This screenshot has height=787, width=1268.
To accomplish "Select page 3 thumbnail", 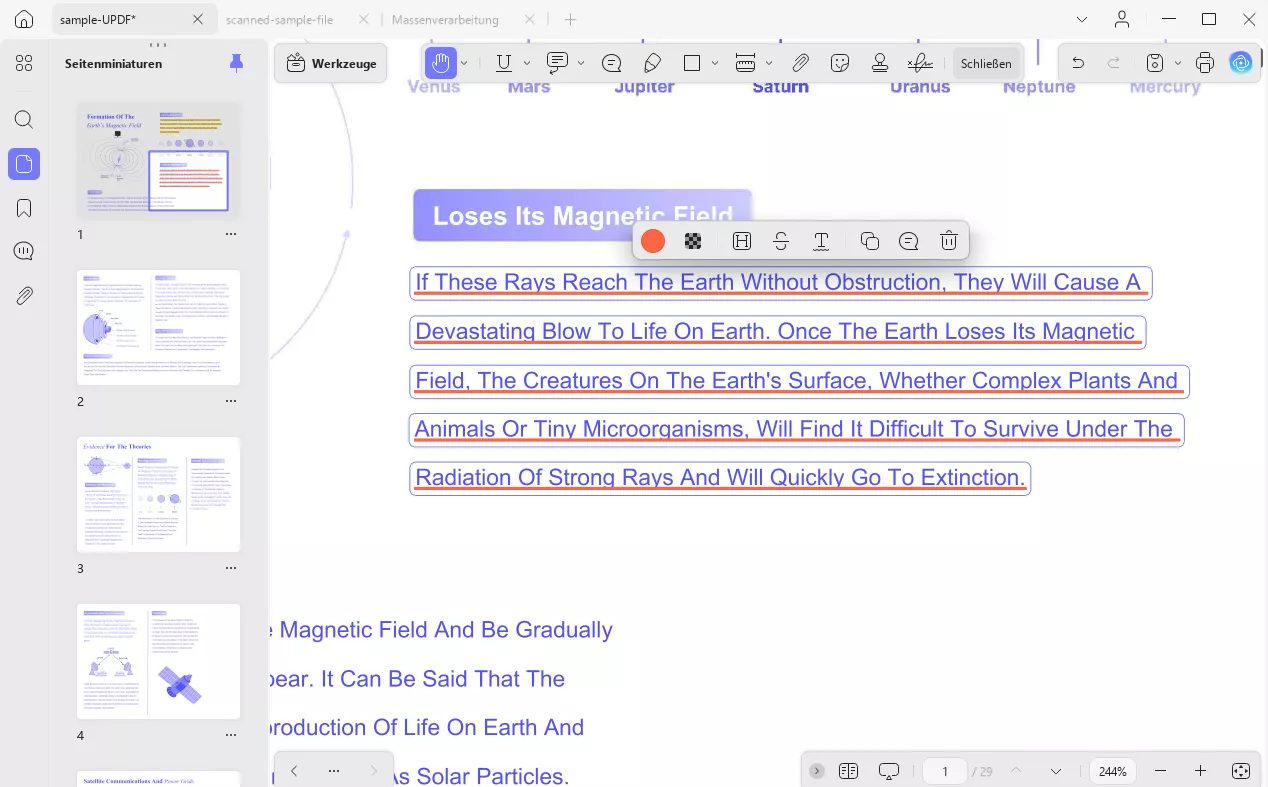I will [159, 494].
